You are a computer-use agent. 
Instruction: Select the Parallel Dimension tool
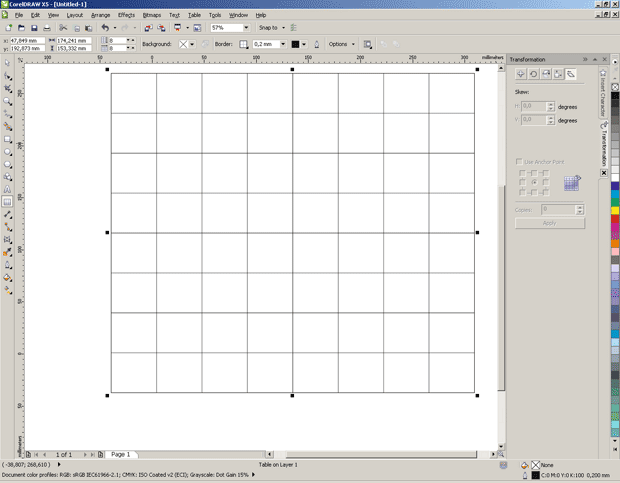click(x=7, y=215)
